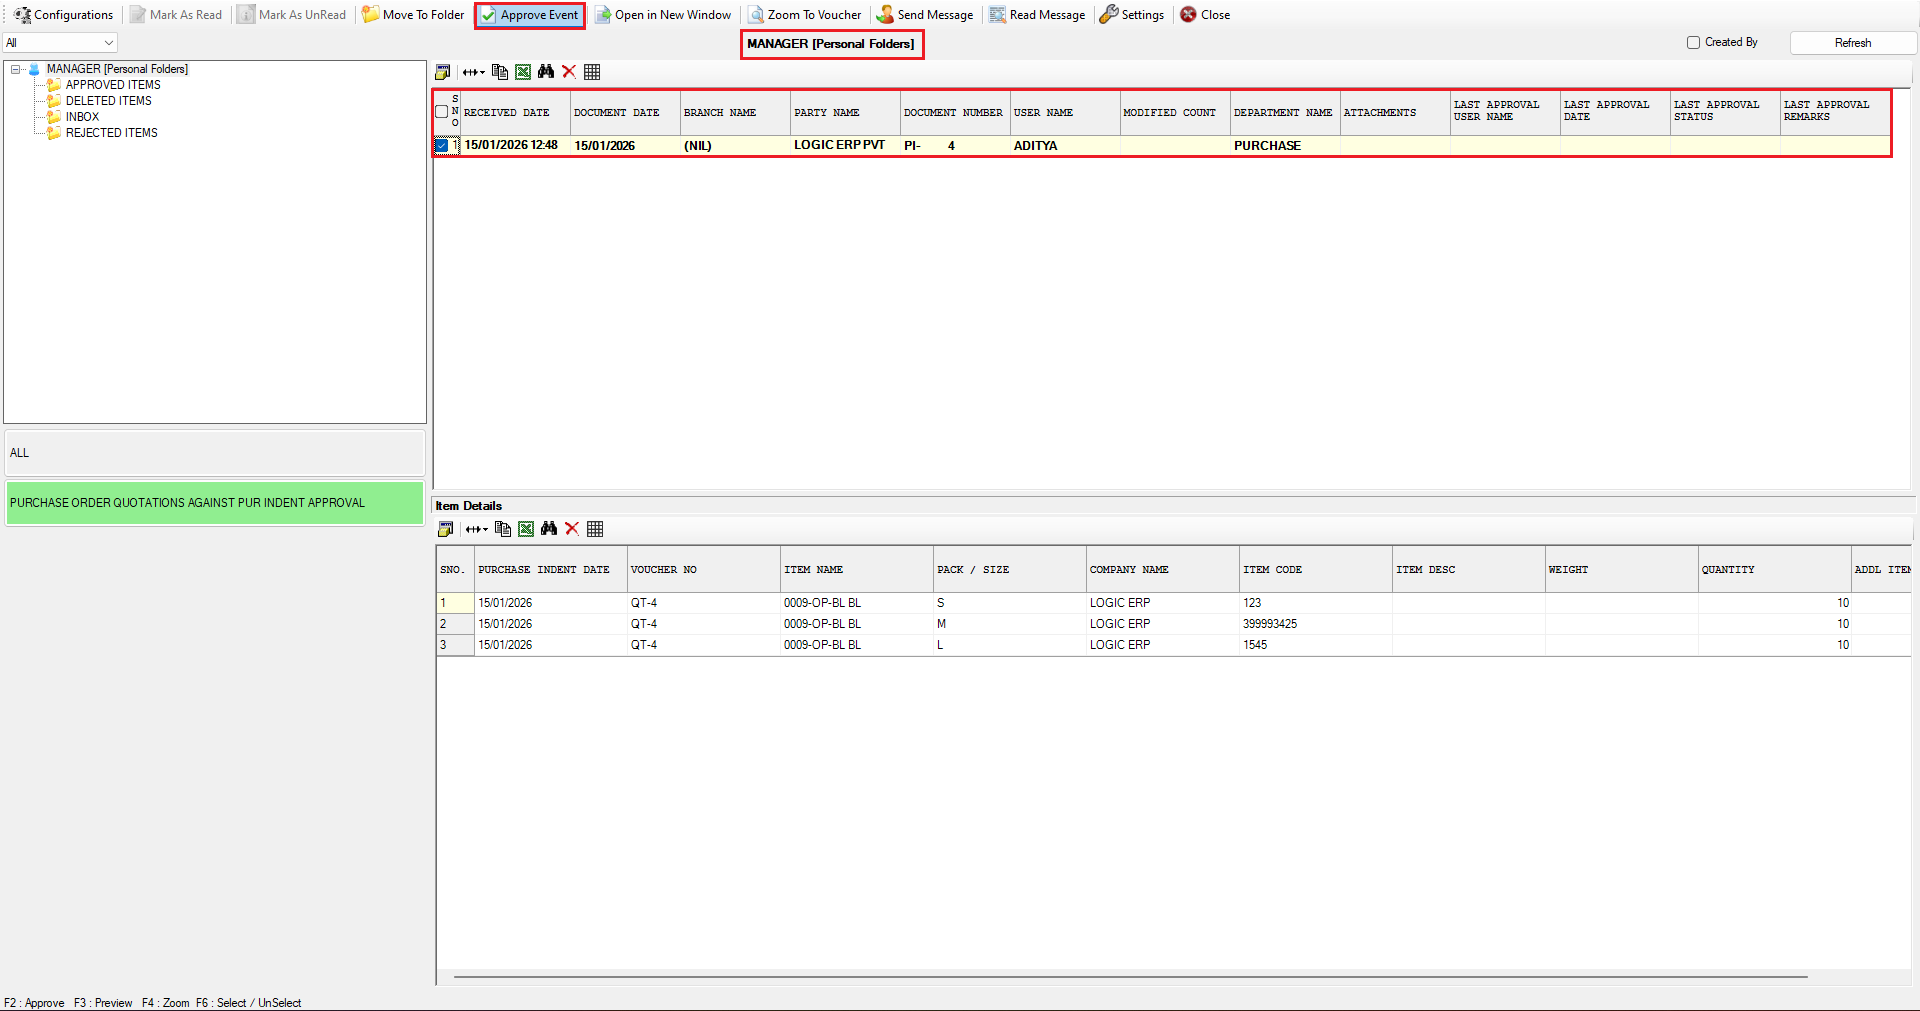This screenshot has width=1920, height=1011.
Task: Click the copy icon in upper grid toolbar
Action: [500, 72]
